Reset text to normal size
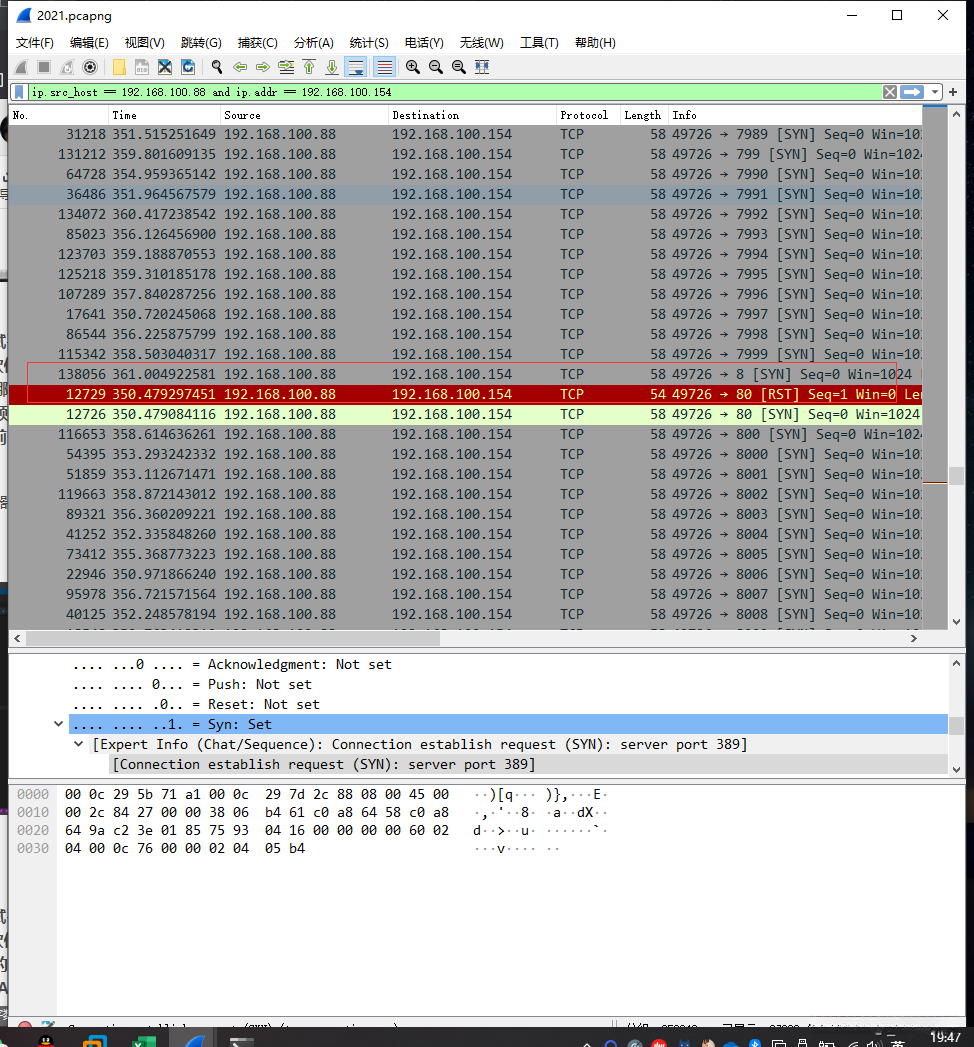 point(459,67)
